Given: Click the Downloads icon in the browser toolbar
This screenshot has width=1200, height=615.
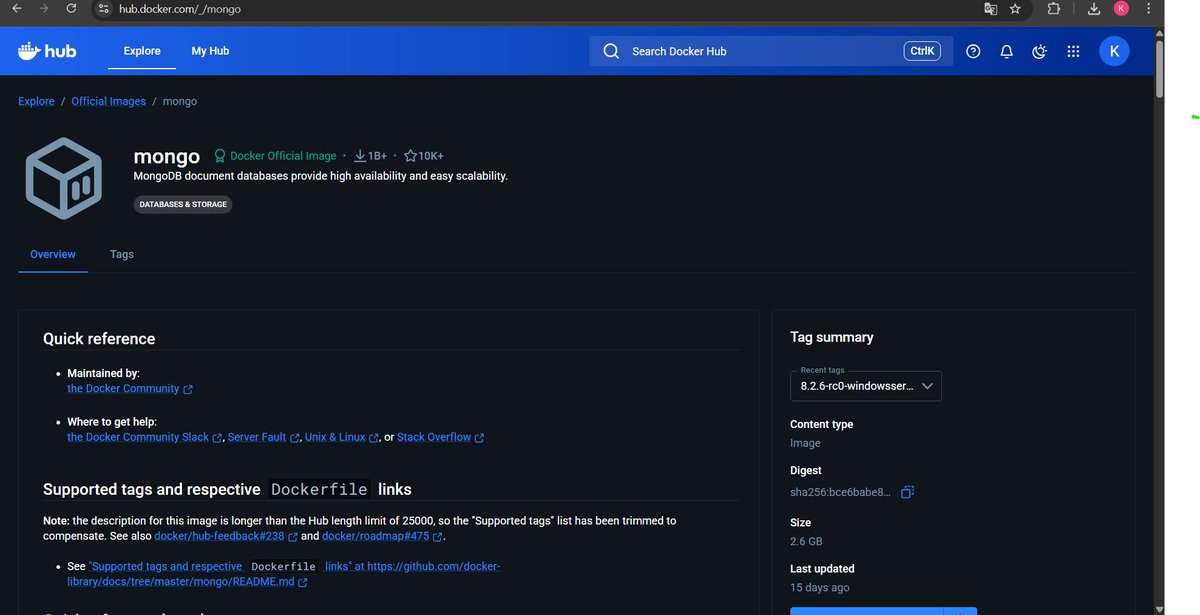Looking at the screenshot, I should coord(1092,8).
